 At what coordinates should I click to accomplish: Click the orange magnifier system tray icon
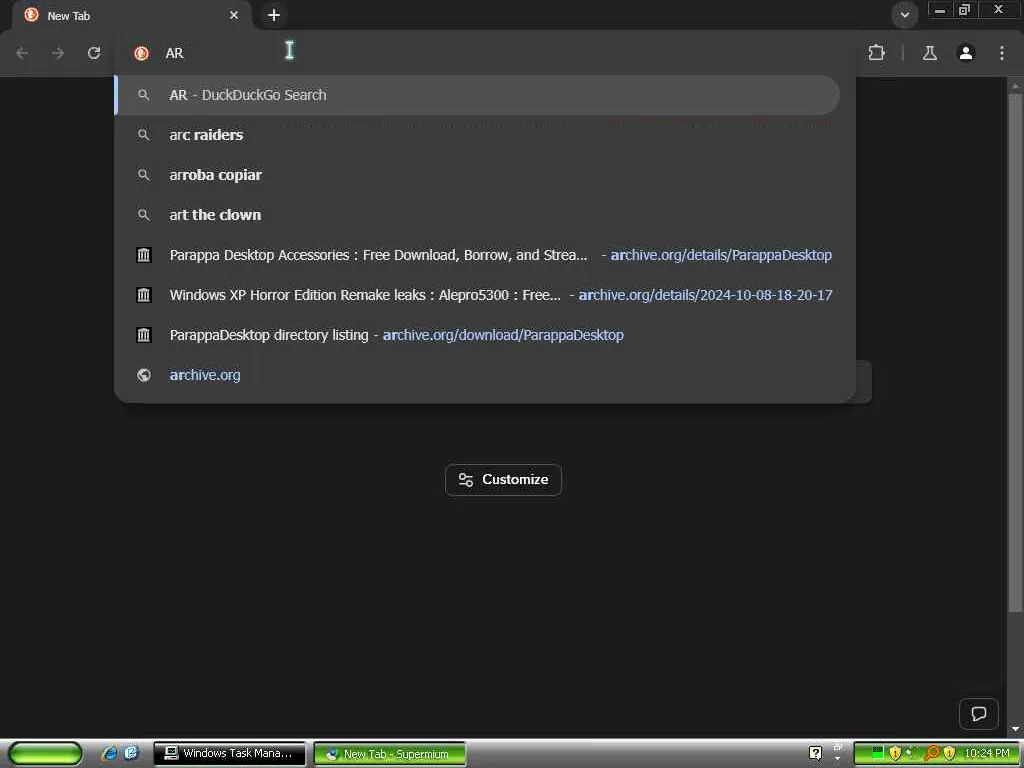tap(932, 754)
